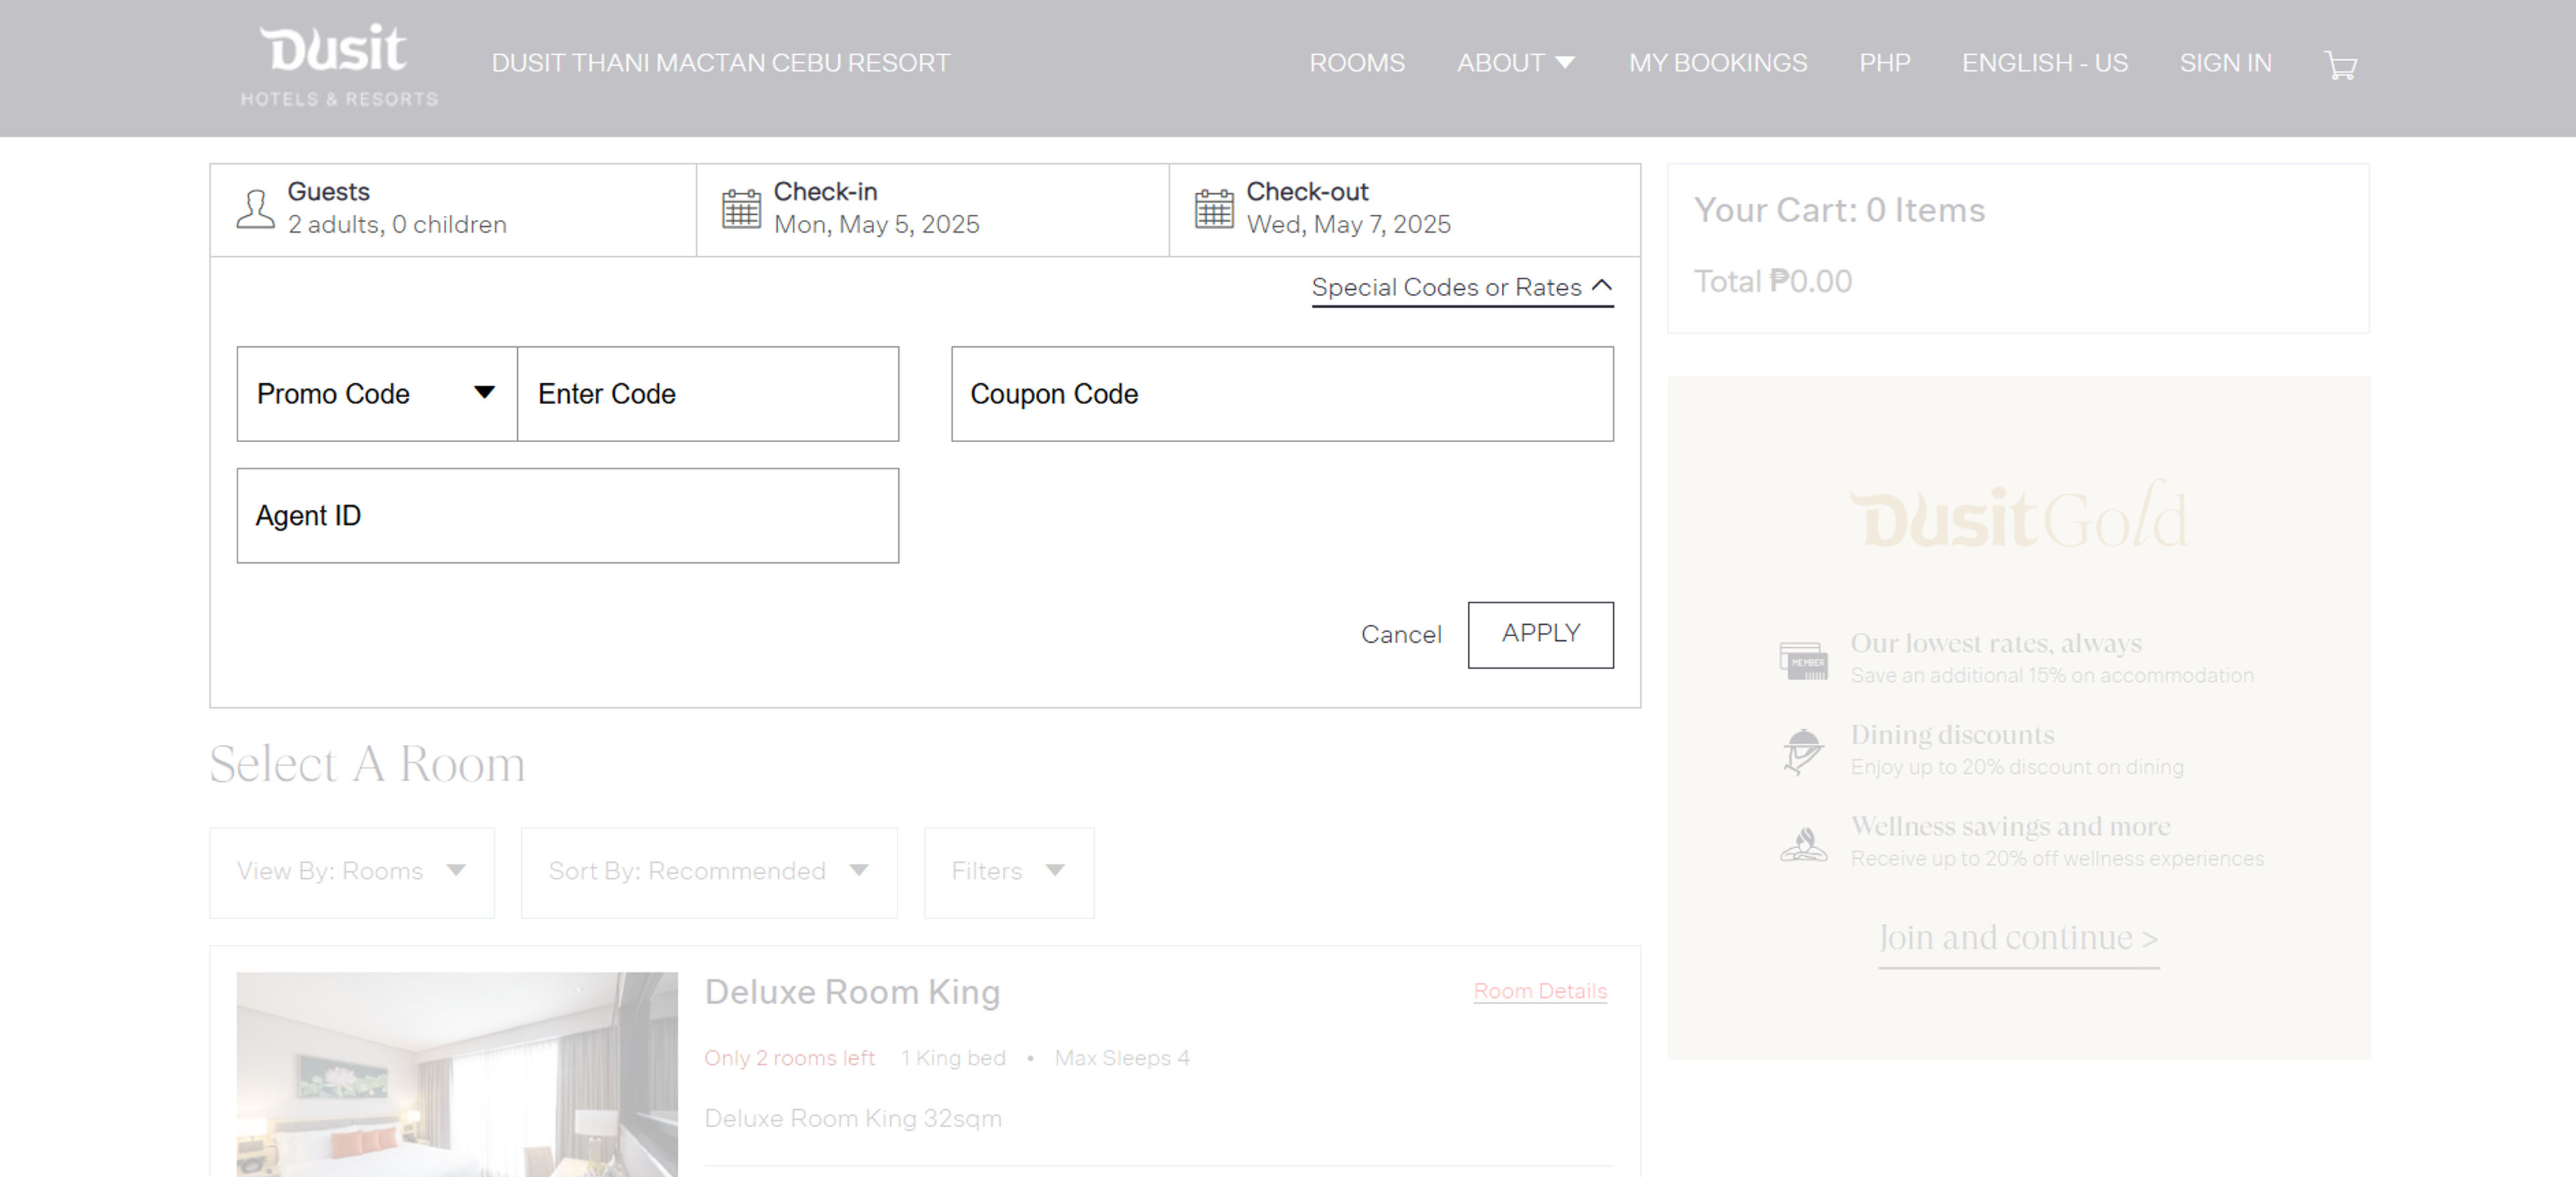This screenshot has width=2576, height=1177.
Task: Click the Dusit Gold logo
Action: [x=2018, y=514]
